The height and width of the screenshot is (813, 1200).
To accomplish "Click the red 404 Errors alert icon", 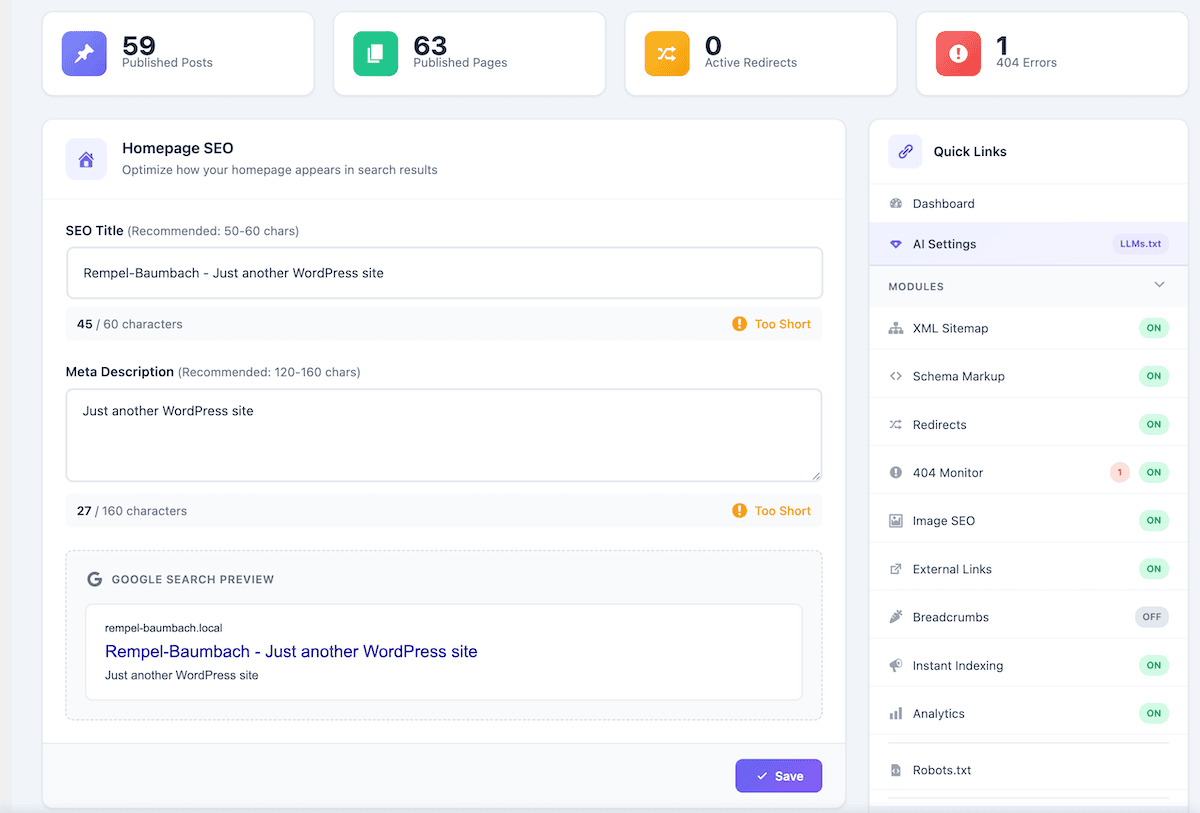I will [958, 54].
